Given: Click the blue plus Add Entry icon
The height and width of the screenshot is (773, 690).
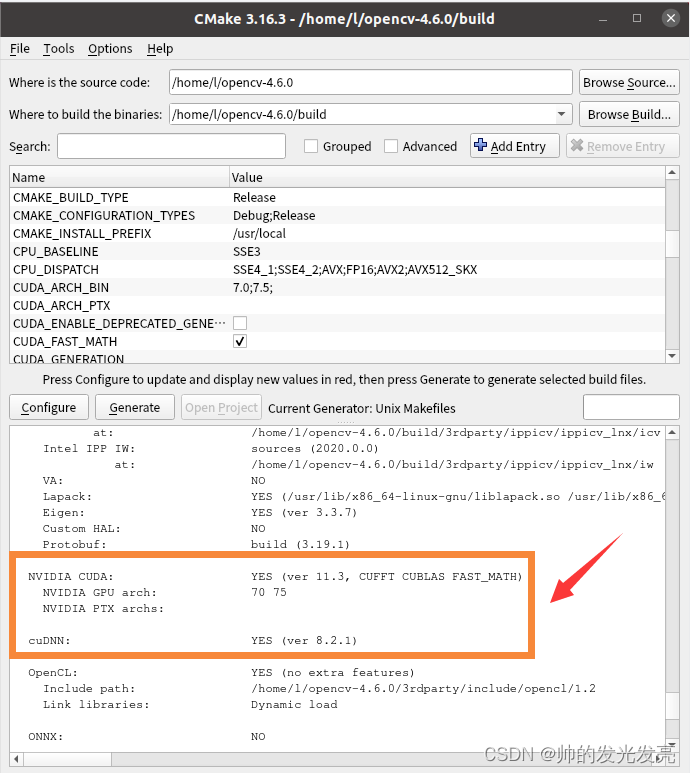Looking at the screenshot, I should 480,145.
